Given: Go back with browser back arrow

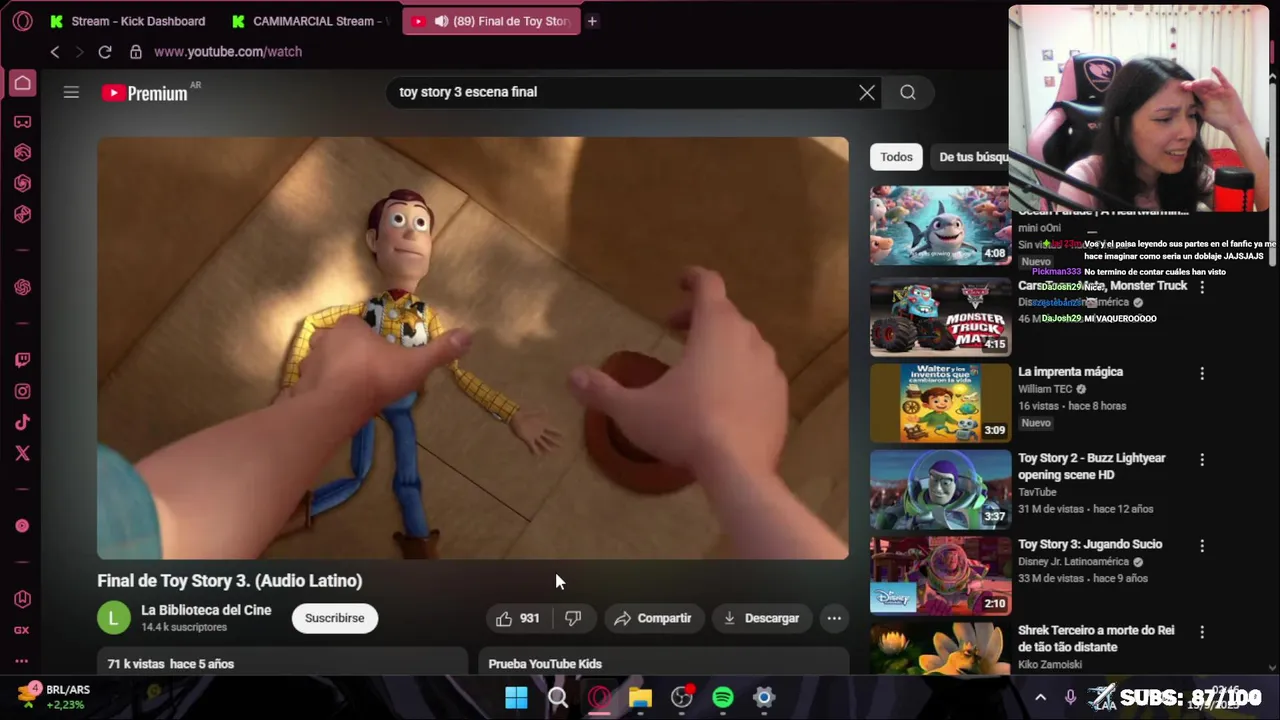Looking at the screenshot, I should click(x=55, y=52).
